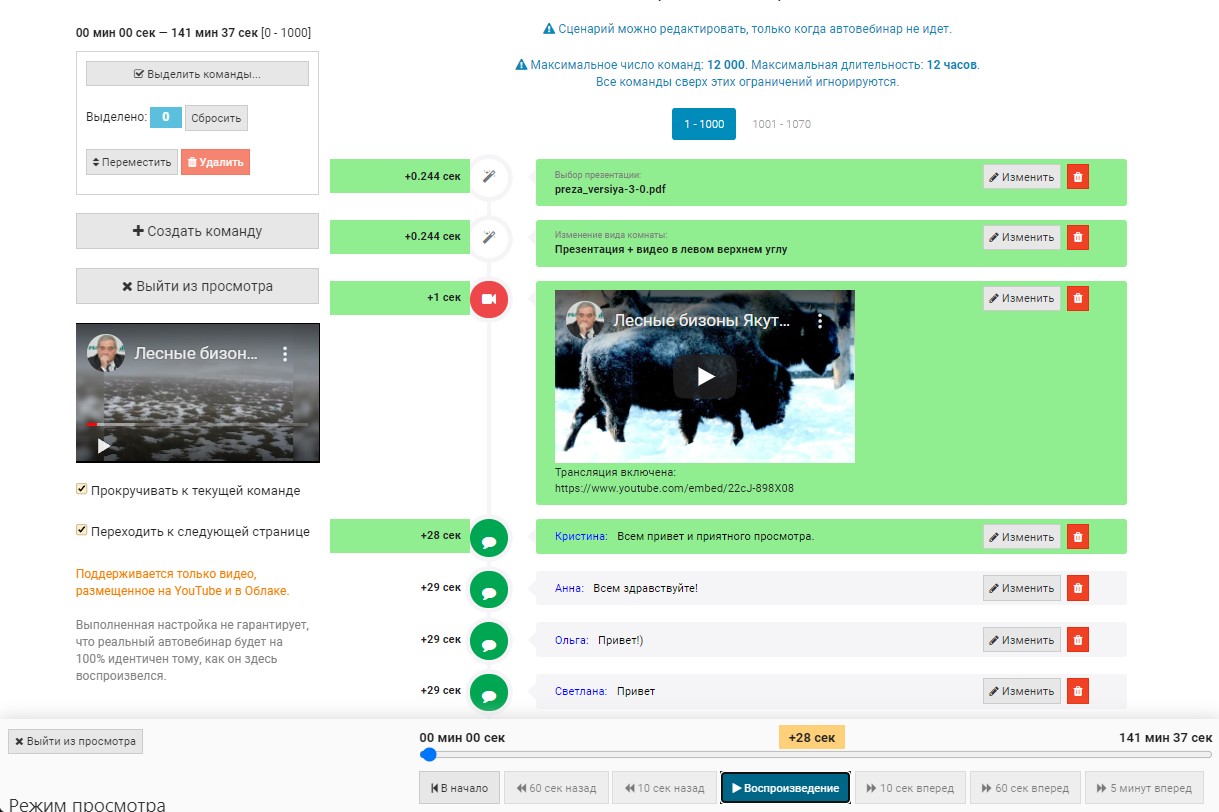Toggle 'Переходить к следующей странице' checkbox
The width and height of the screenshot is (1219, 812).
[82, 531]
